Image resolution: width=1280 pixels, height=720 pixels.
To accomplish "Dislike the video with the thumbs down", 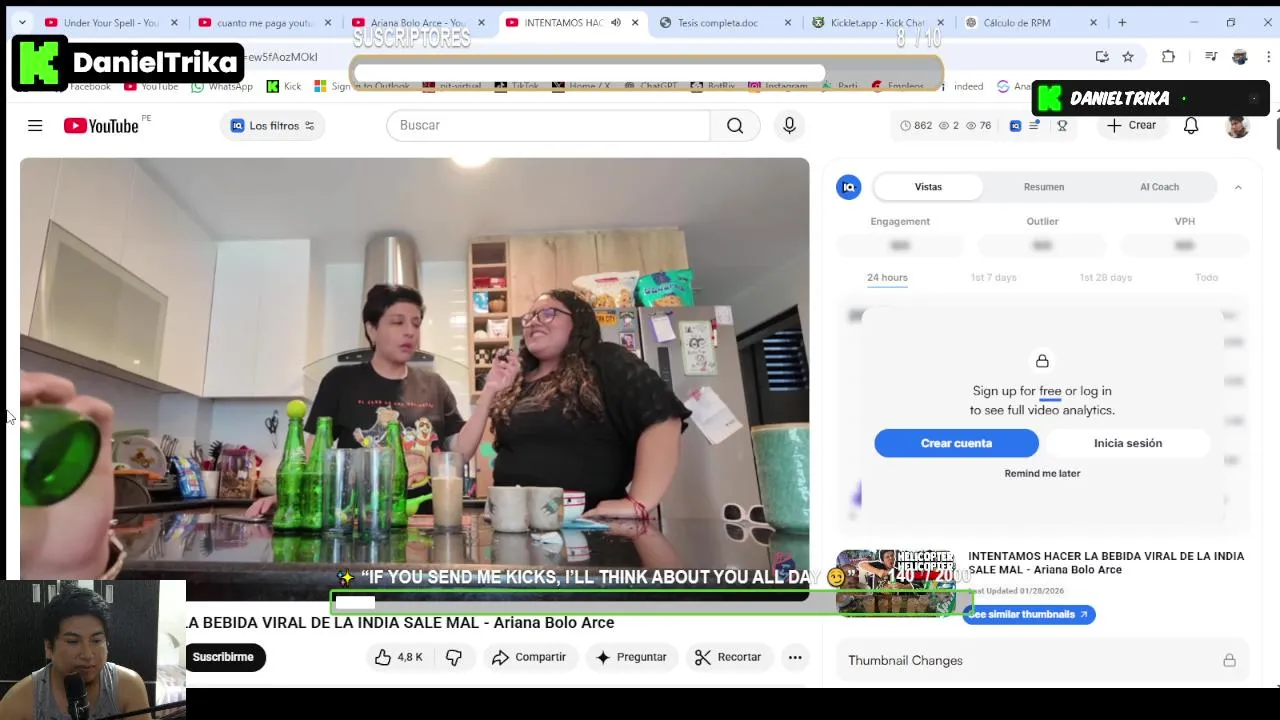I will coord(453,657).
